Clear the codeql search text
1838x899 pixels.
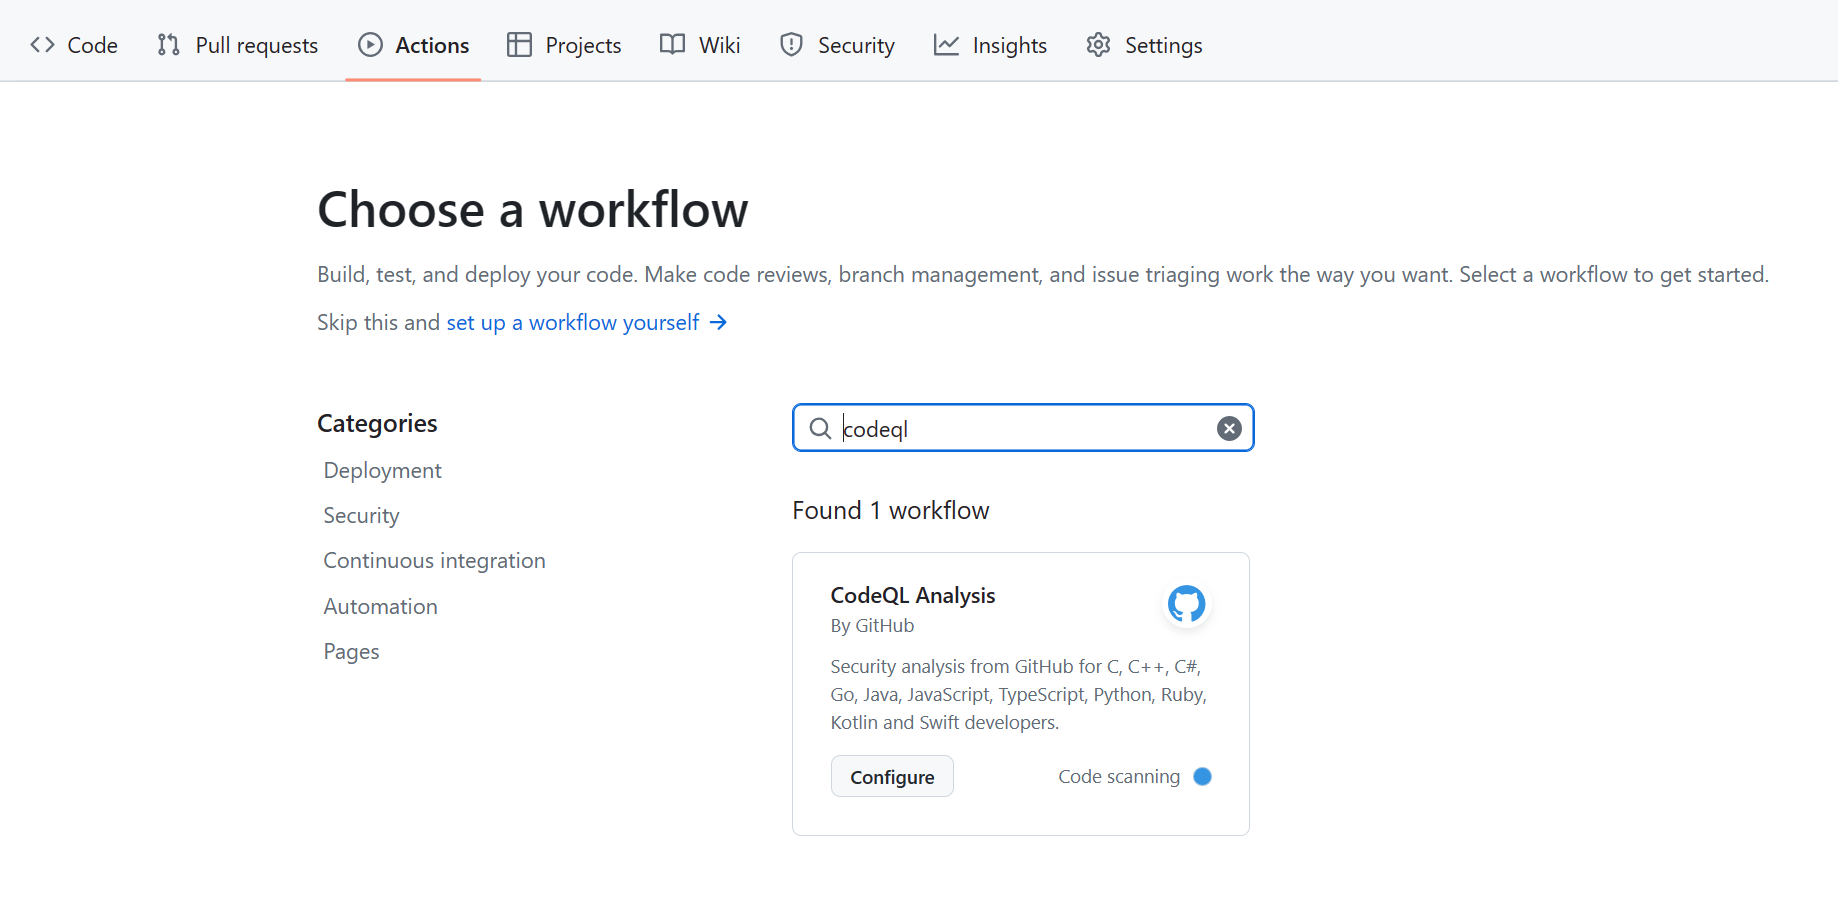pyautogui.click(x=1229, y=428)
